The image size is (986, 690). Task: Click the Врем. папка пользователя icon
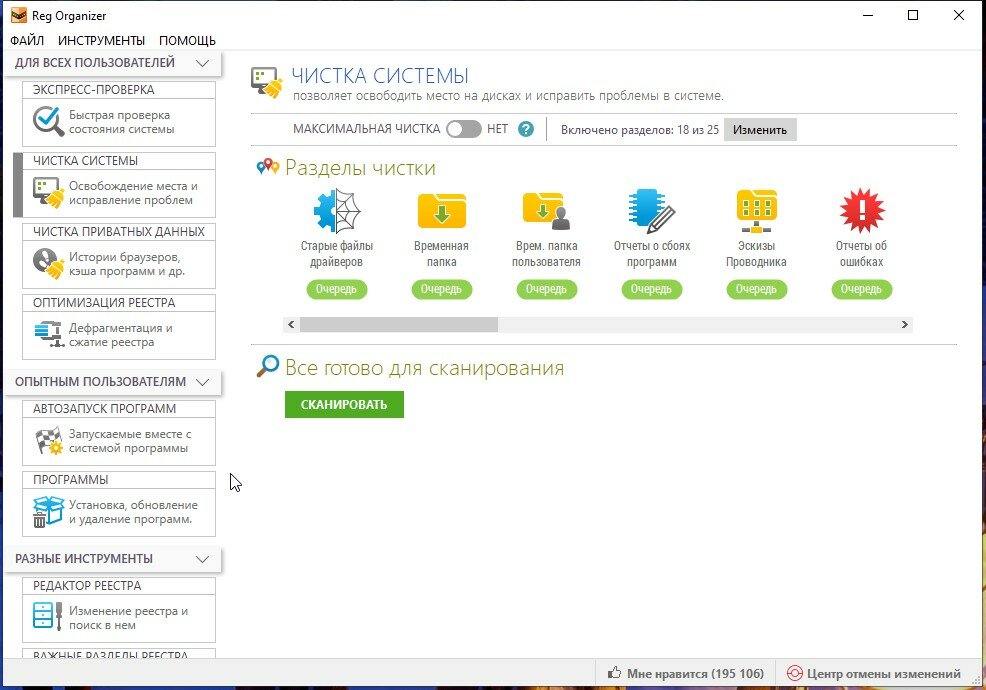[546, 211]
